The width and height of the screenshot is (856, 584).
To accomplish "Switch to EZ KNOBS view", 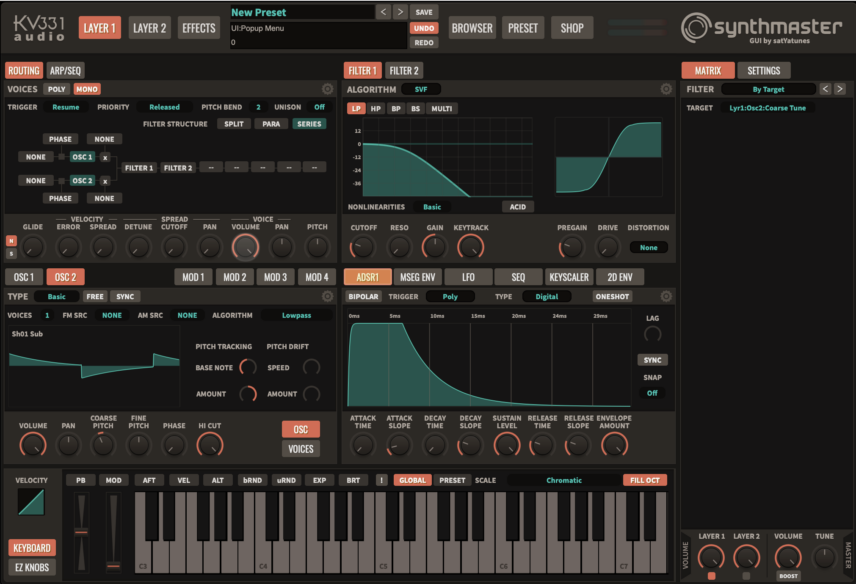I will pyautogui.click(x=32, y=567).
